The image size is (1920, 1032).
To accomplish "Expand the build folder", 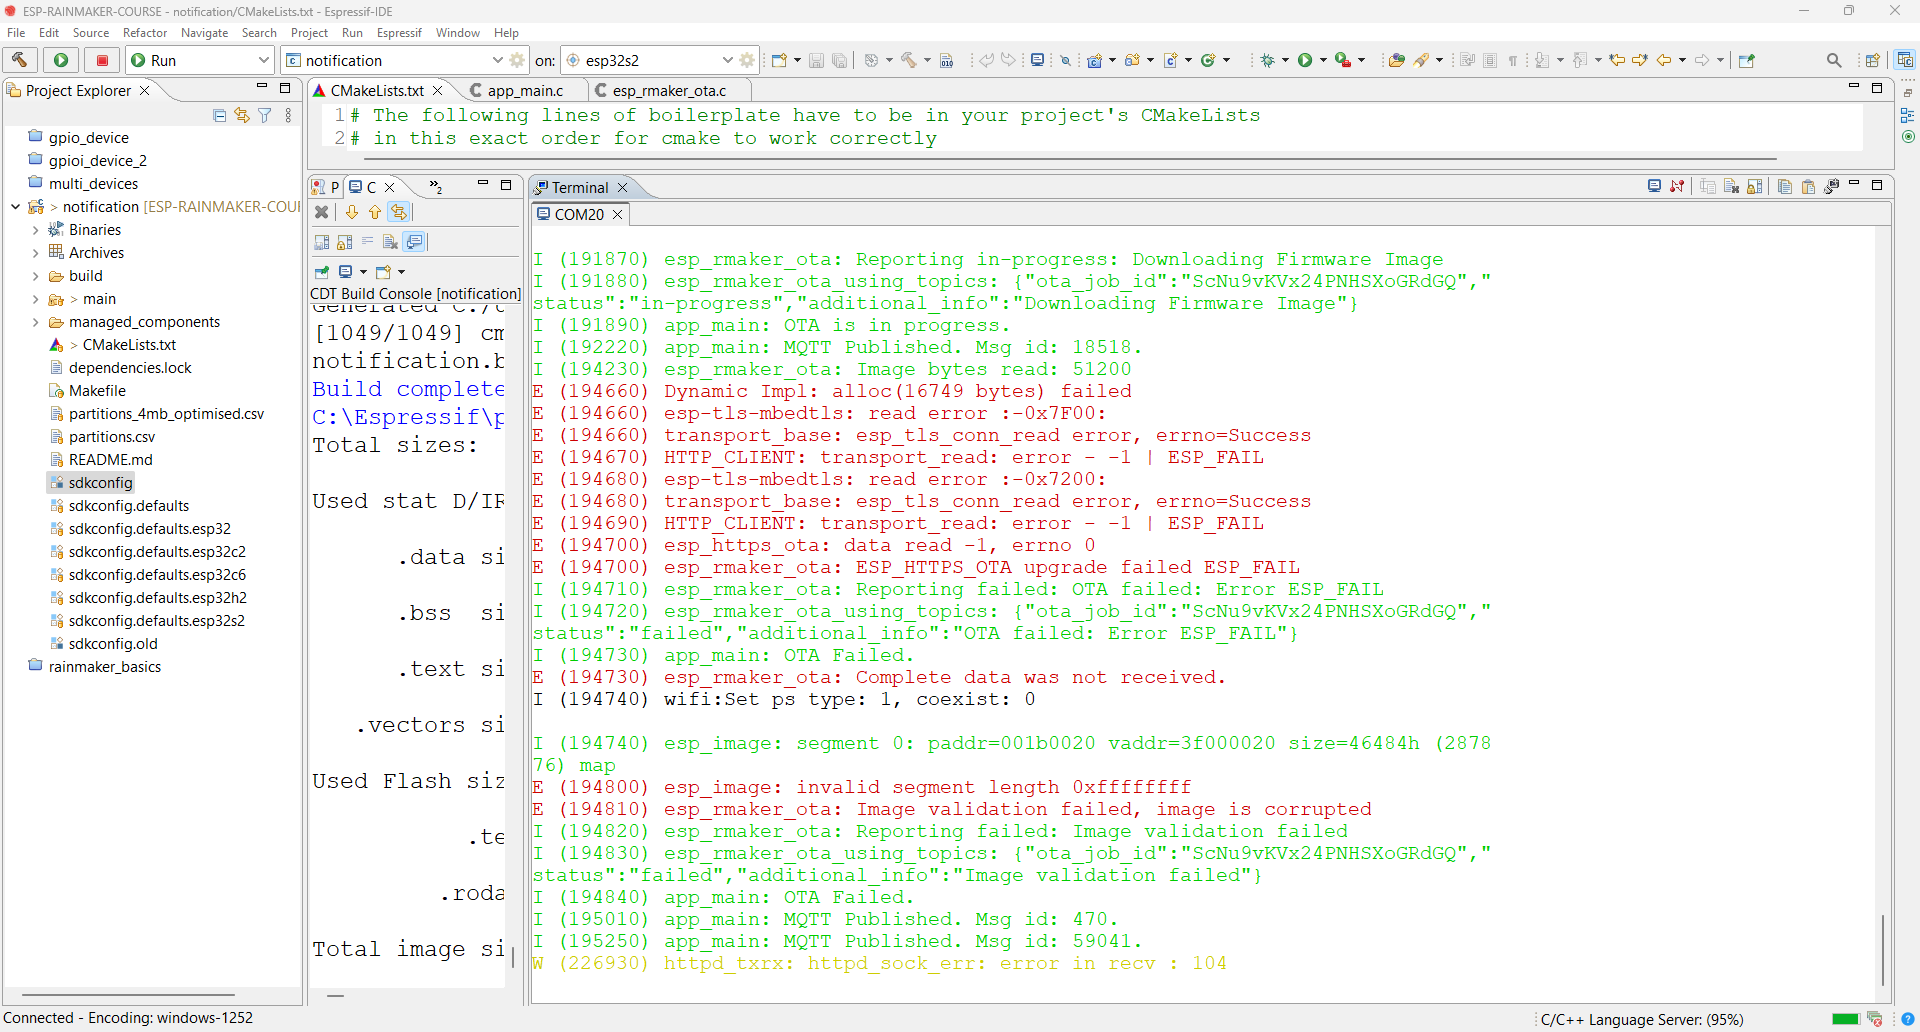I will [x=36, y=276].
